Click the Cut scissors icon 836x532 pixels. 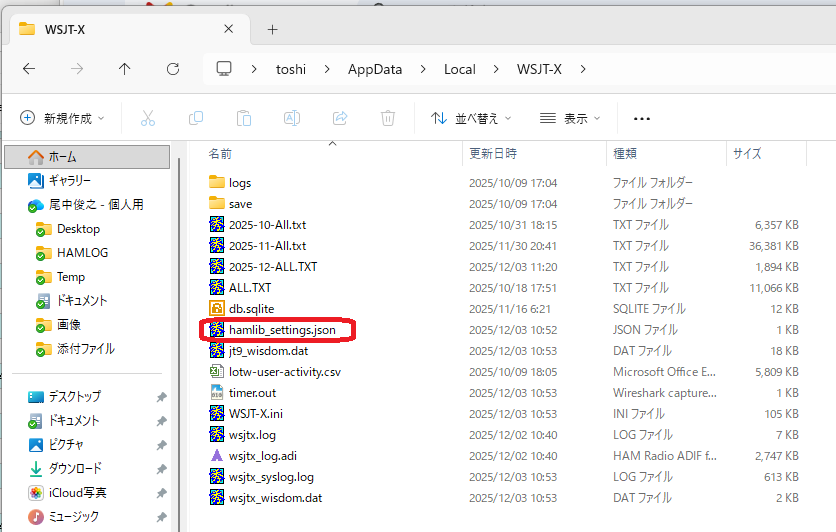(148, 118)
